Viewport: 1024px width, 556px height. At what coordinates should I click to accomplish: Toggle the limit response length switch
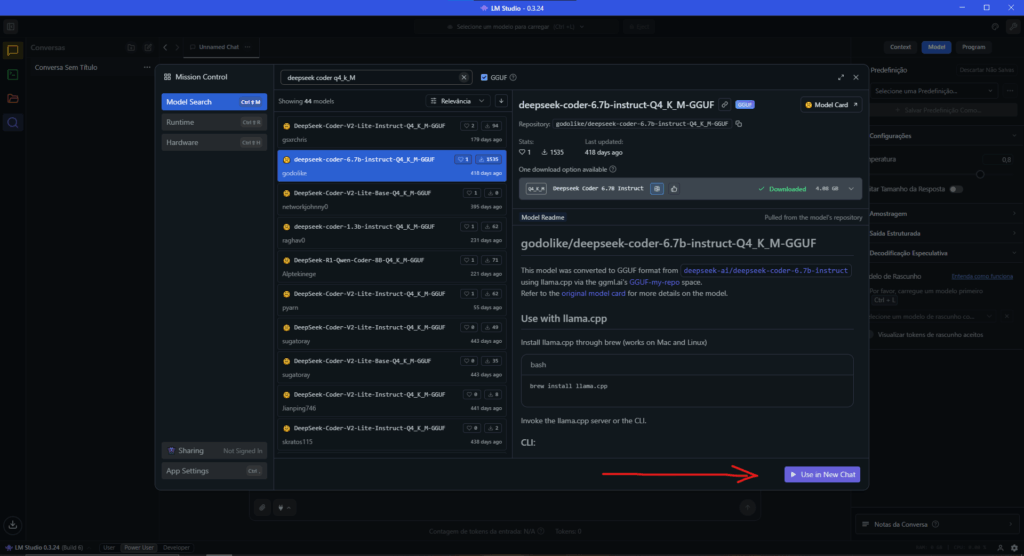click(x=956, y=188)
